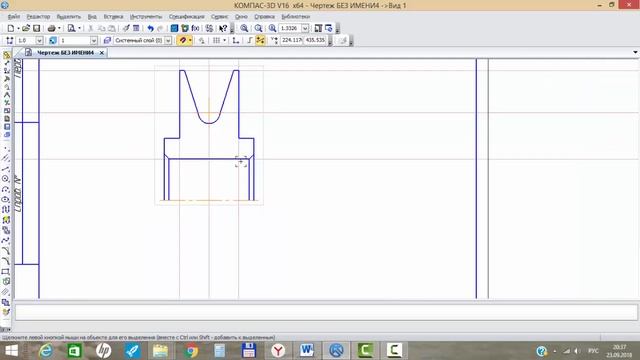The width and height of the screenshot is (640, 360).
Task: Switch to KOMPAS-3D taskbar button
Action: coord(336,351)
